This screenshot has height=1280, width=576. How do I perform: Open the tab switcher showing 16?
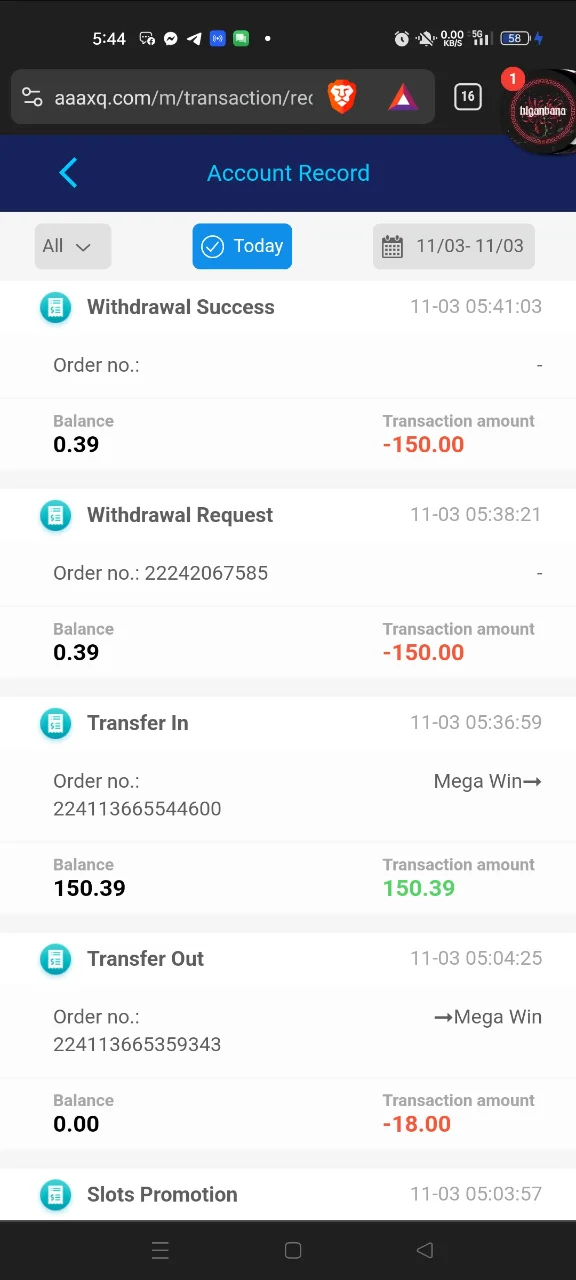467,97
